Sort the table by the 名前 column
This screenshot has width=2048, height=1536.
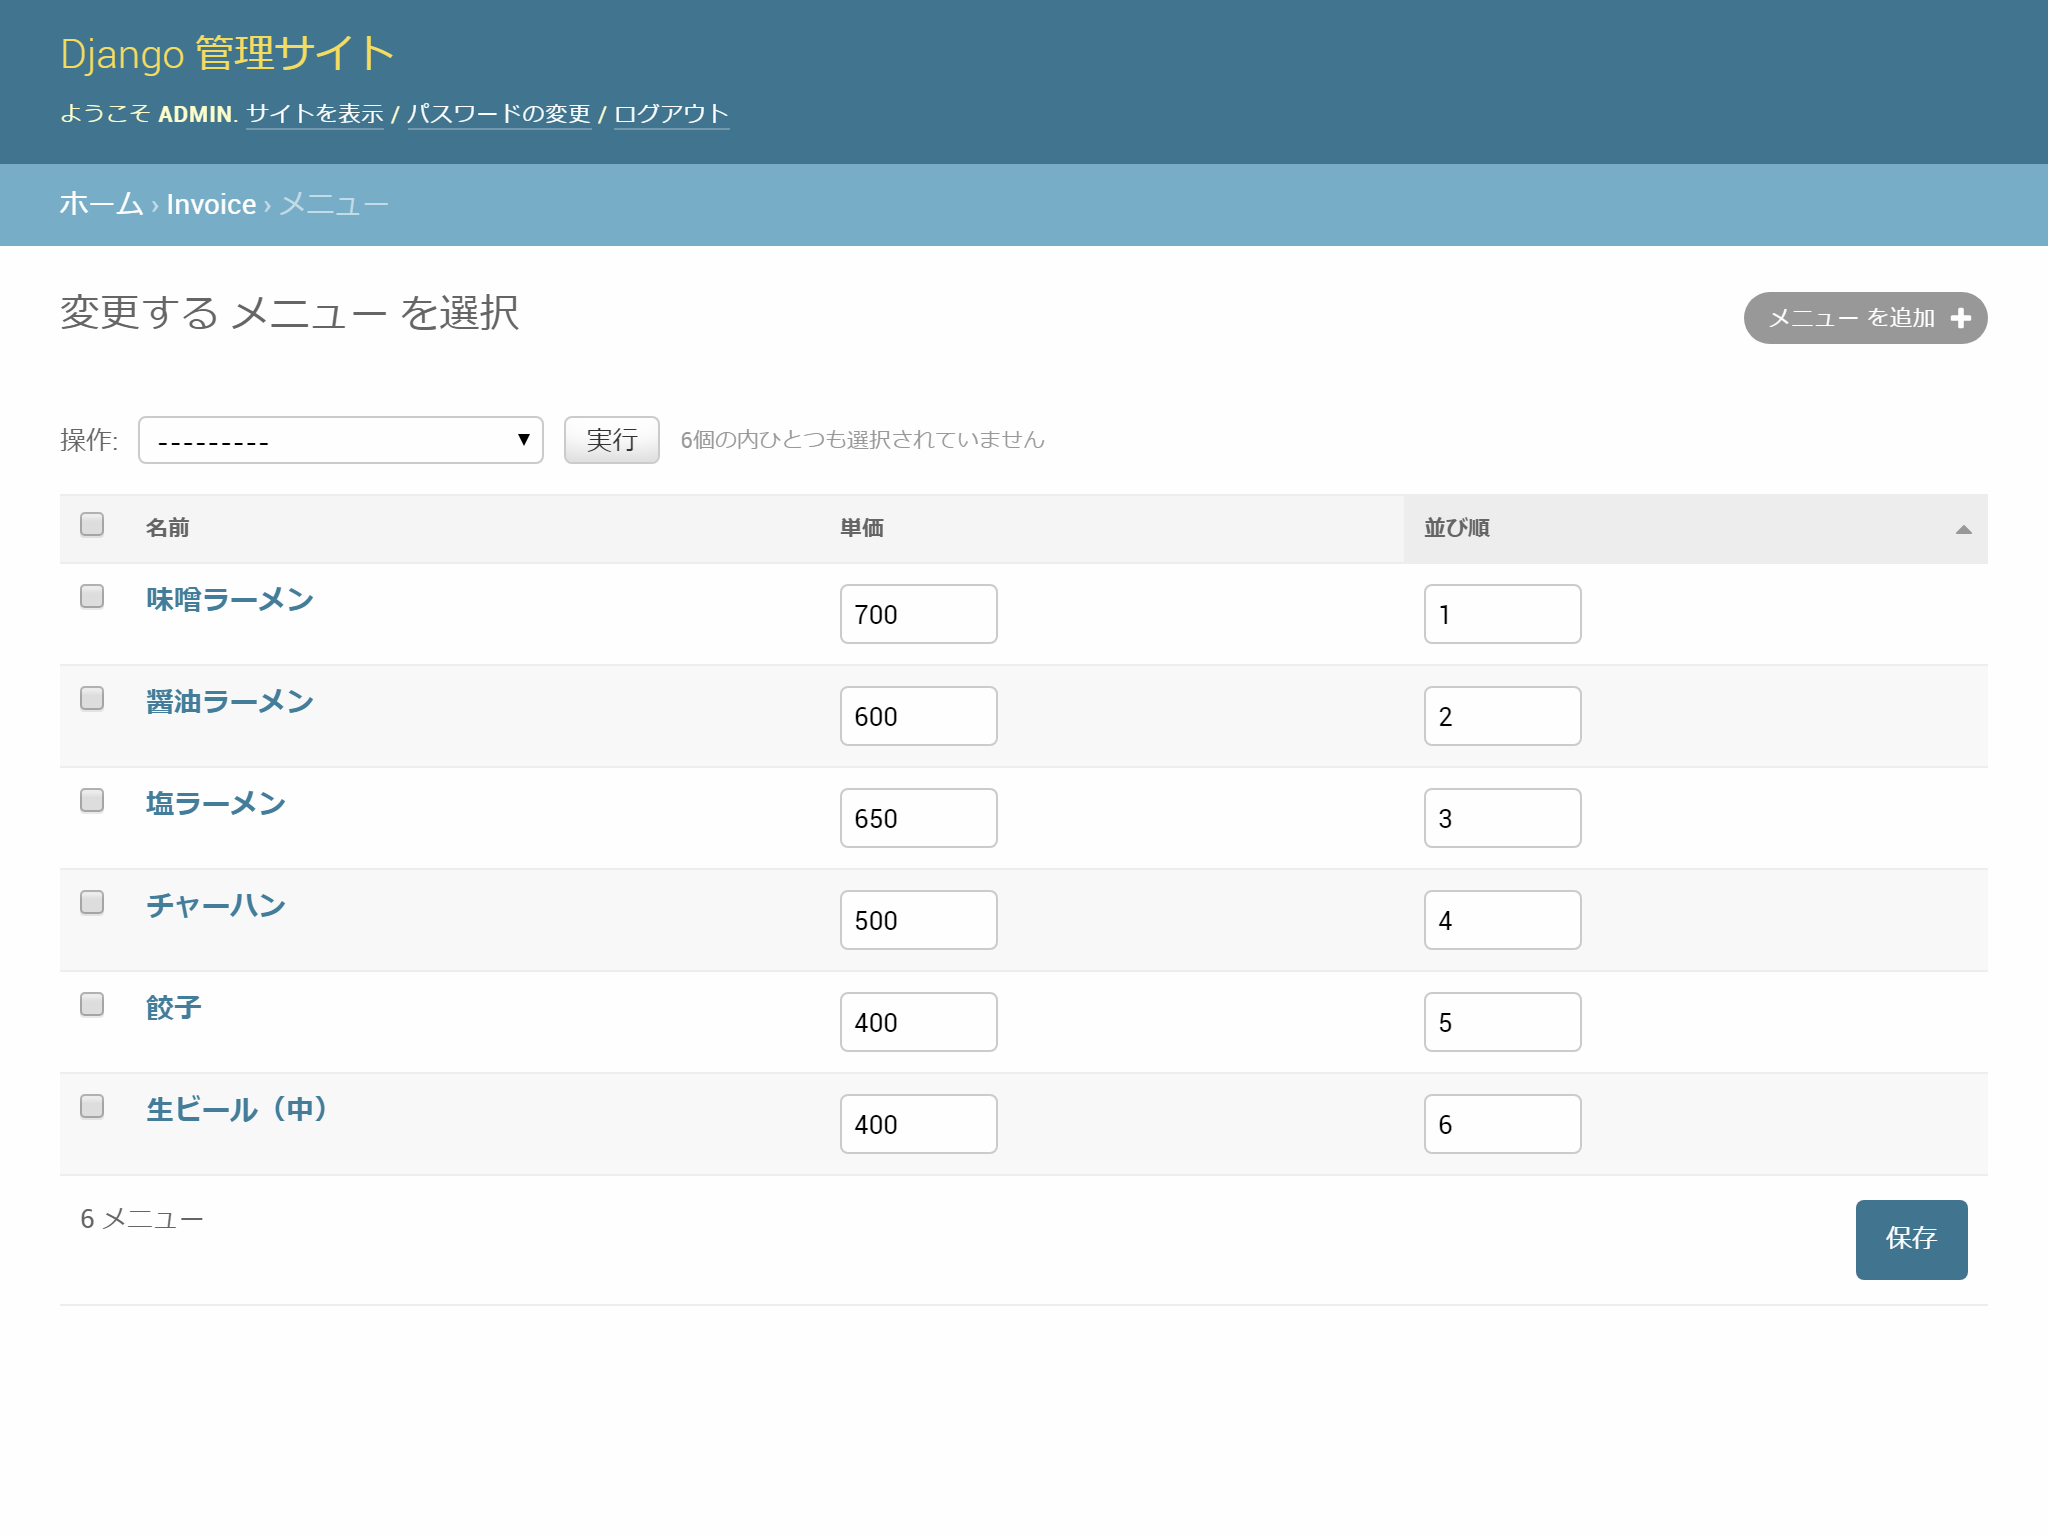(x=166, y=528)
